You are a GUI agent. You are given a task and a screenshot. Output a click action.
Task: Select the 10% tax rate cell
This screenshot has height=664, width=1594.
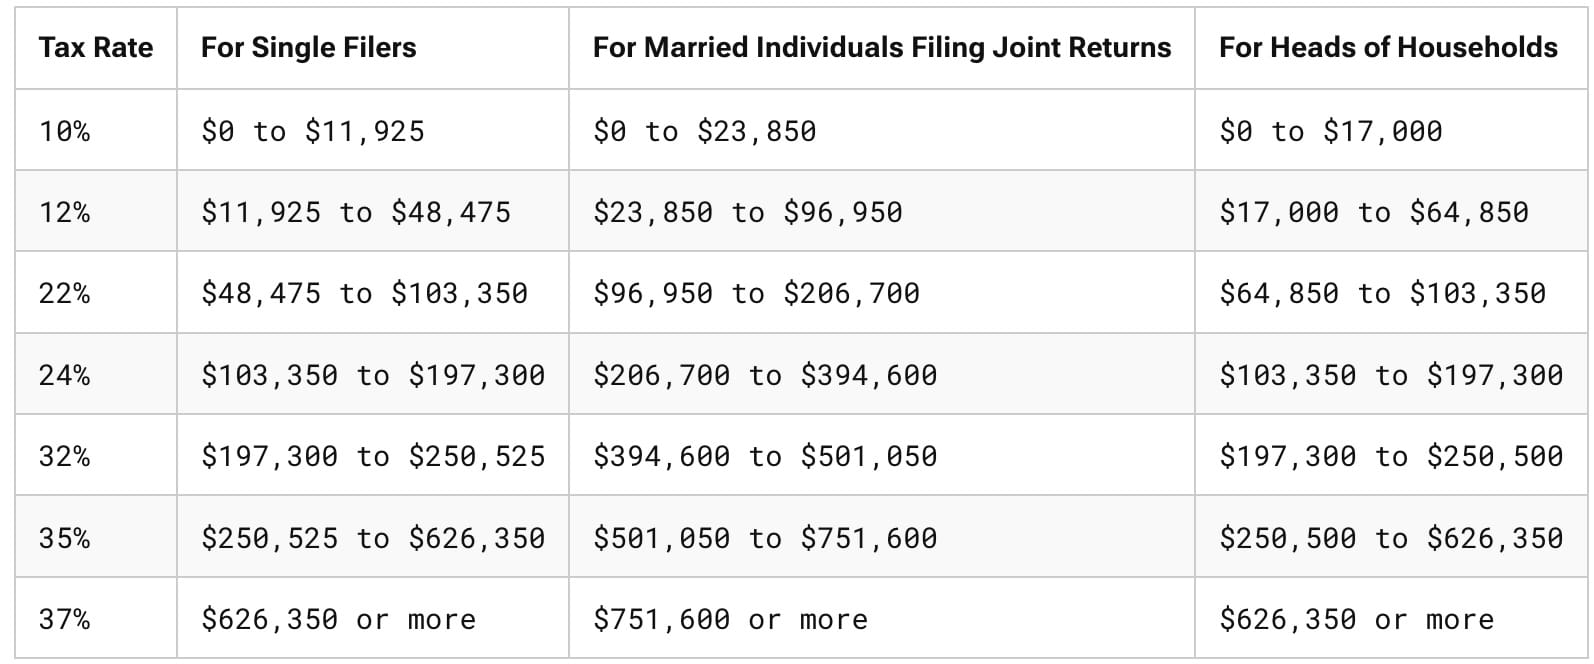(x=65, y=131)
